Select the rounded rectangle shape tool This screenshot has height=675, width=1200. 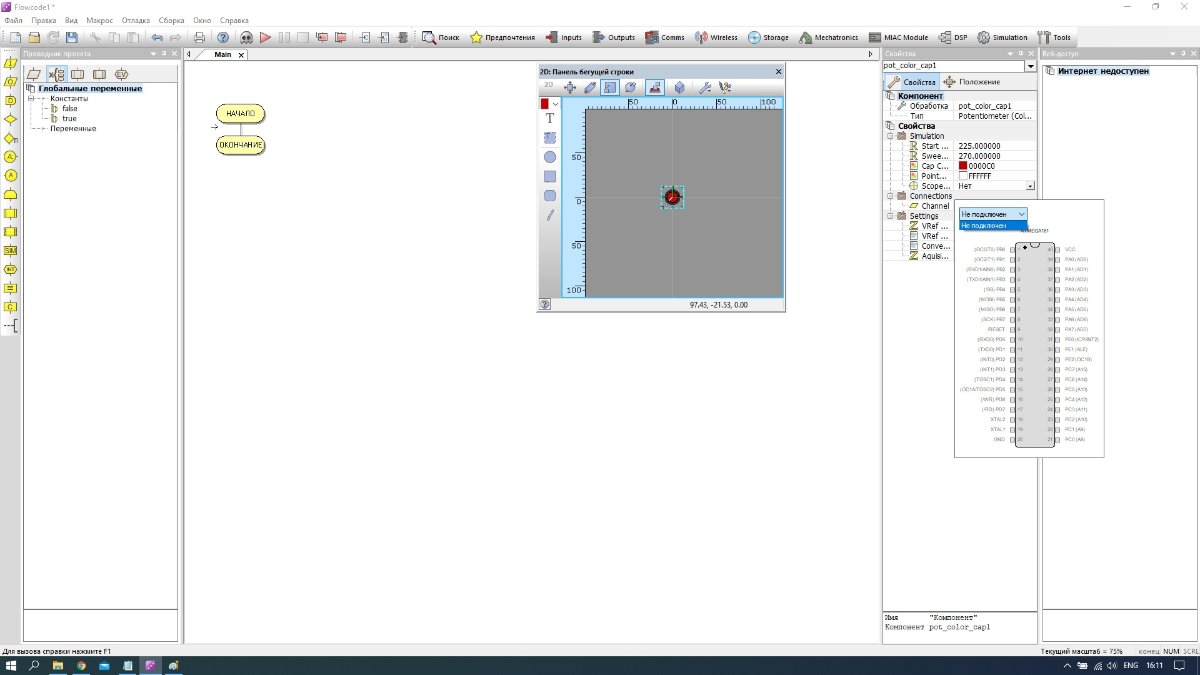point(550,195)
